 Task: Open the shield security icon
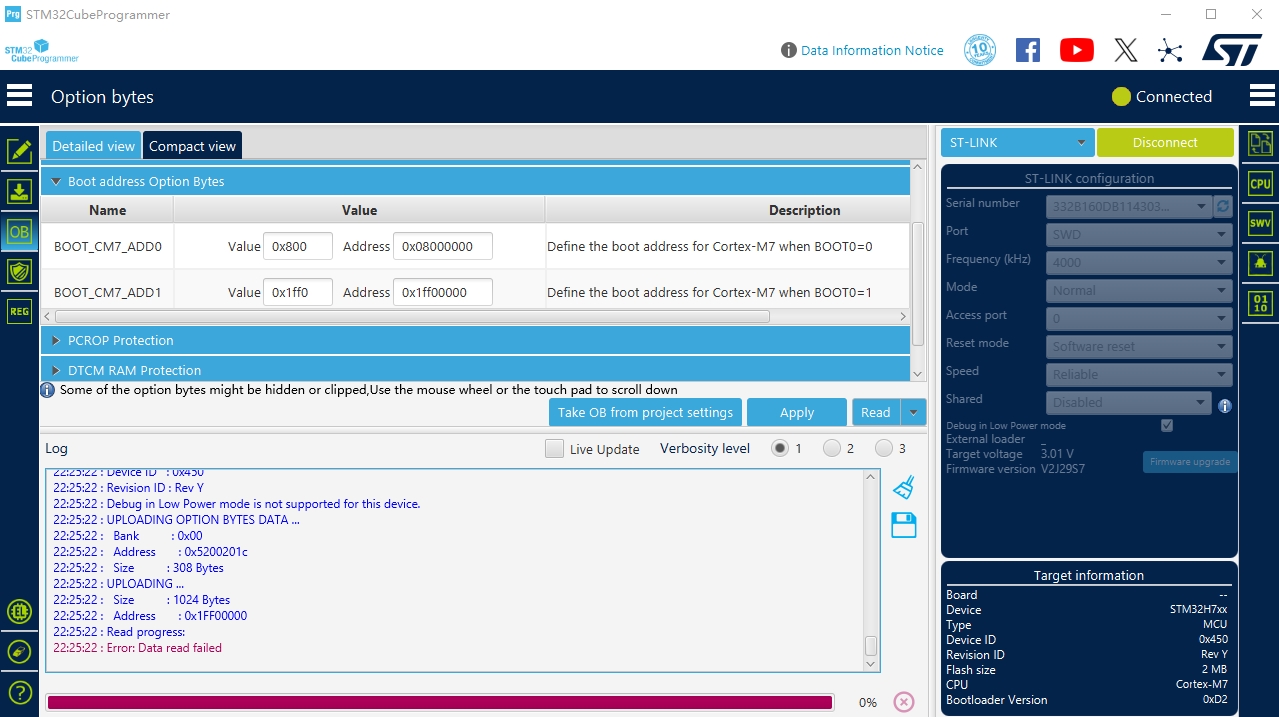click(x=19, y=271)
